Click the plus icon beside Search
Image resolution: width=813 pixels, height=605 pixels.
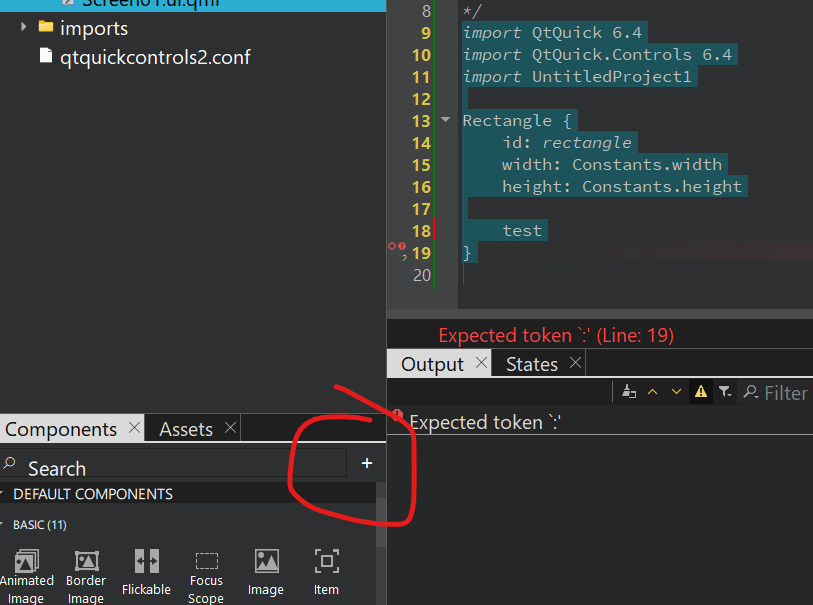tap(367, 463)
